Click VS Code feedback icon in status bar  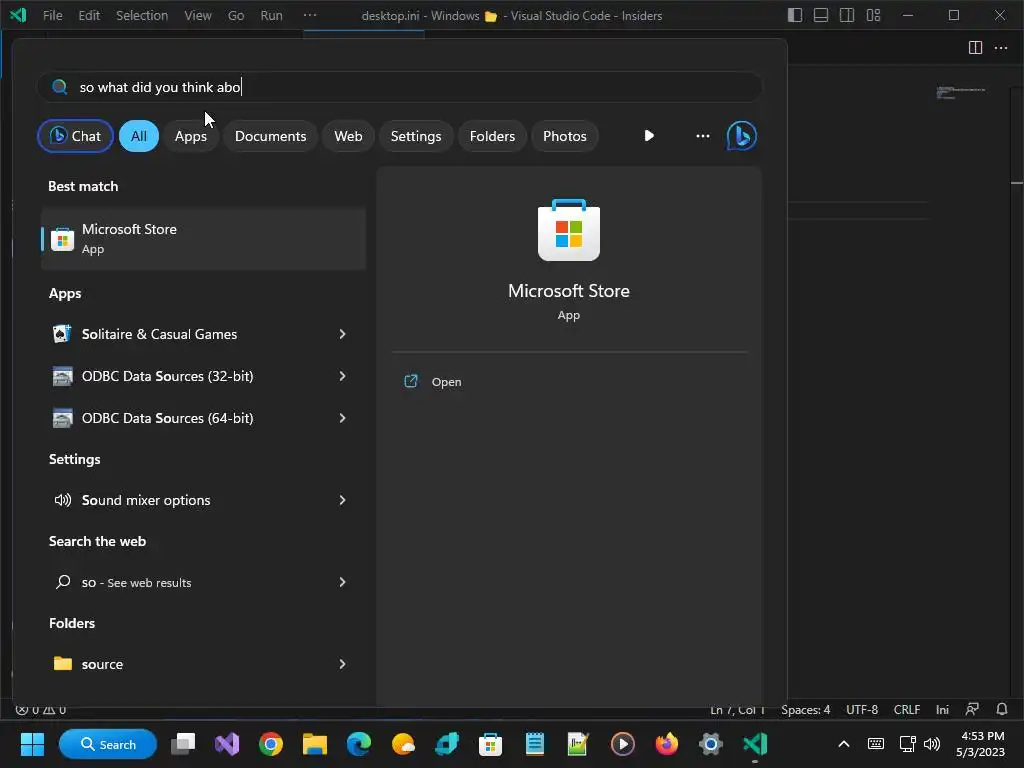pyautogui.click(x=972, y=709)
